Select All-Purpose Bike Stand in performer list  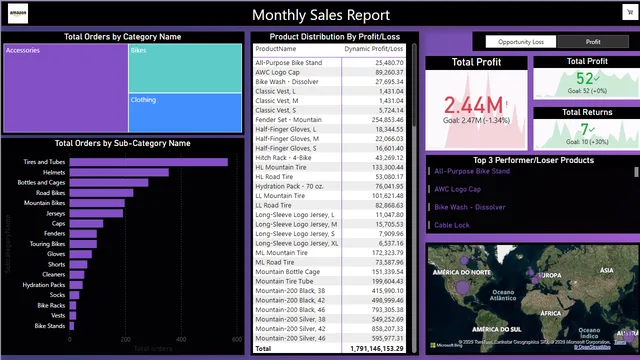click(x=472, y=171)
